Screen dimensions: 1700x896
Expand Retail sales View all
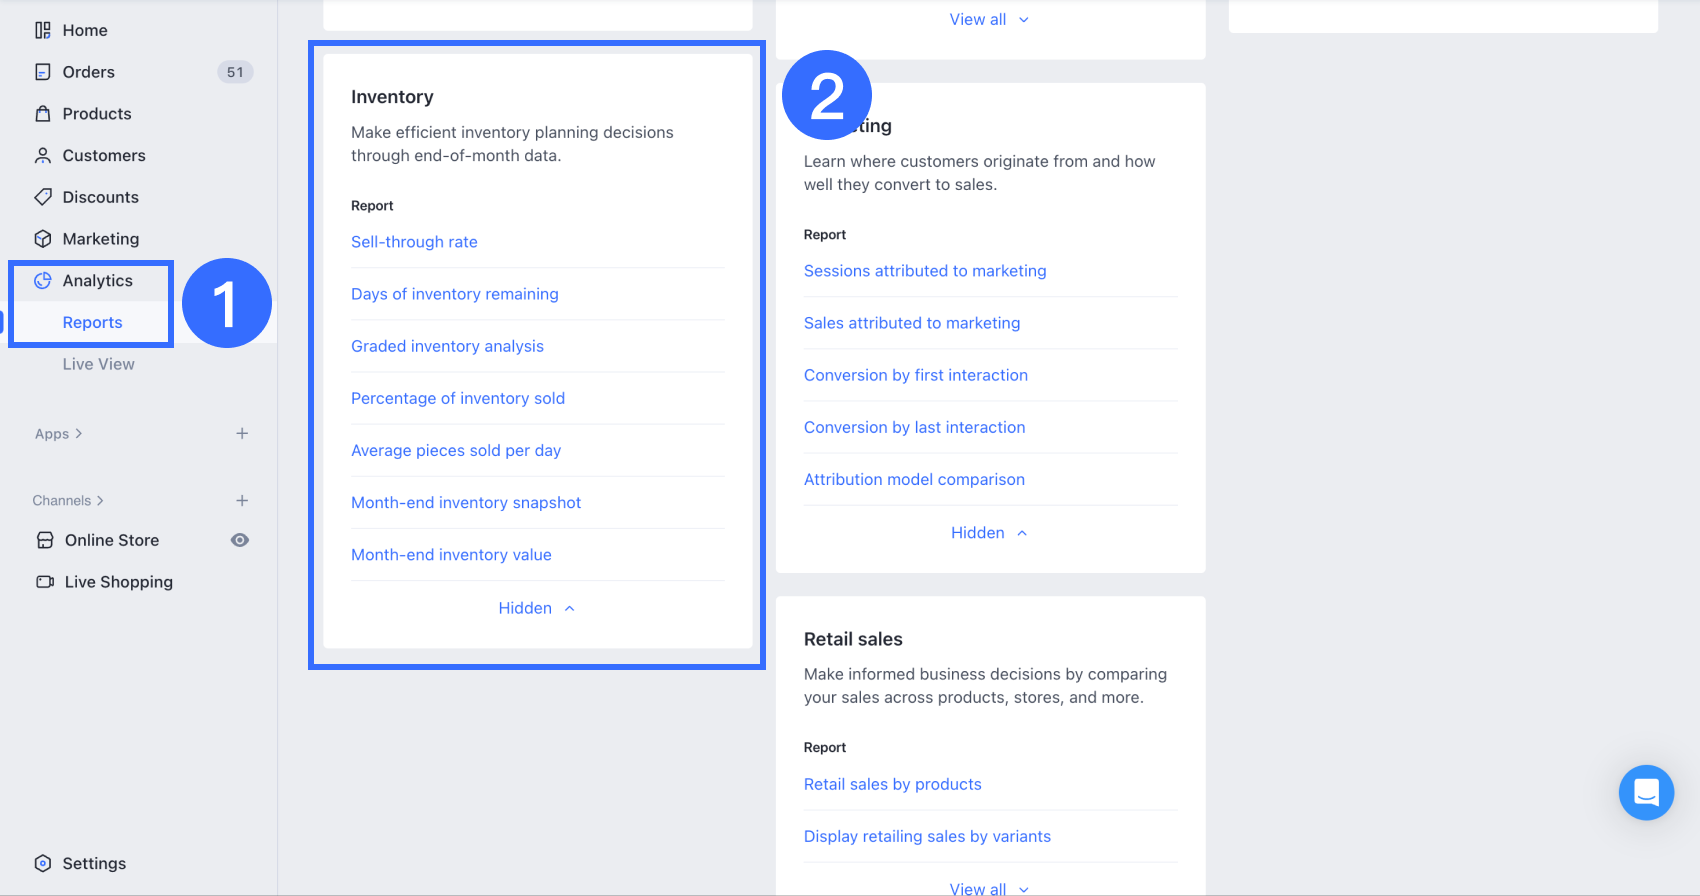(x=989, y=888)
